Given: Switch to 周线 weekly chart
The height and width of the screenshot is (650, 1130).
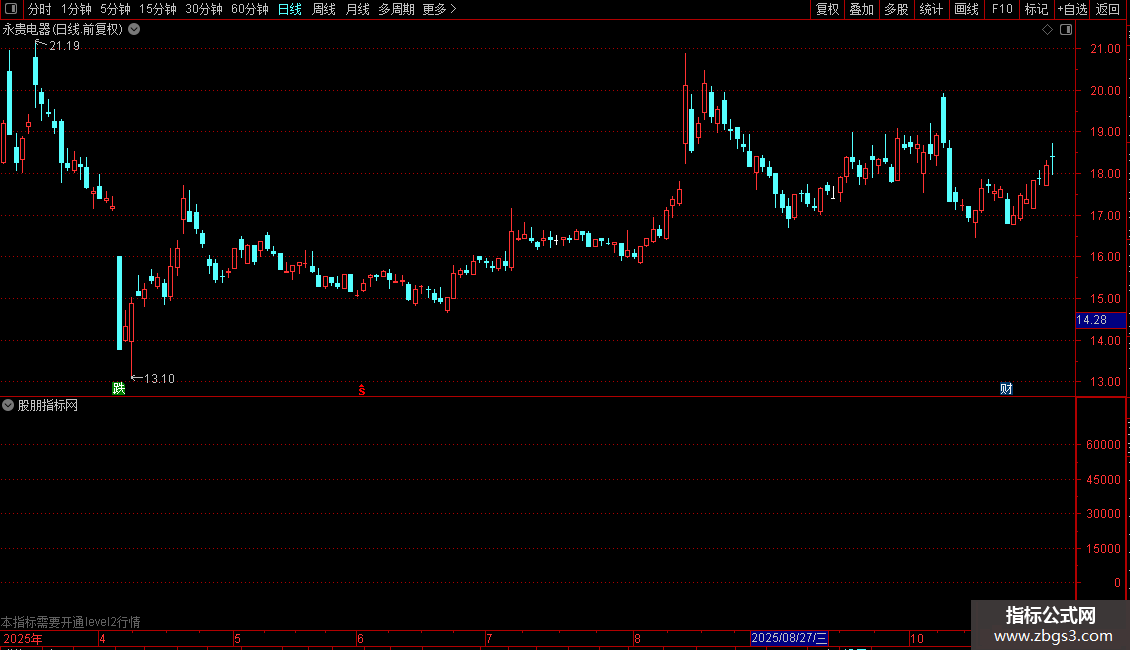Looking at the screenshot, I should point(324,9).
